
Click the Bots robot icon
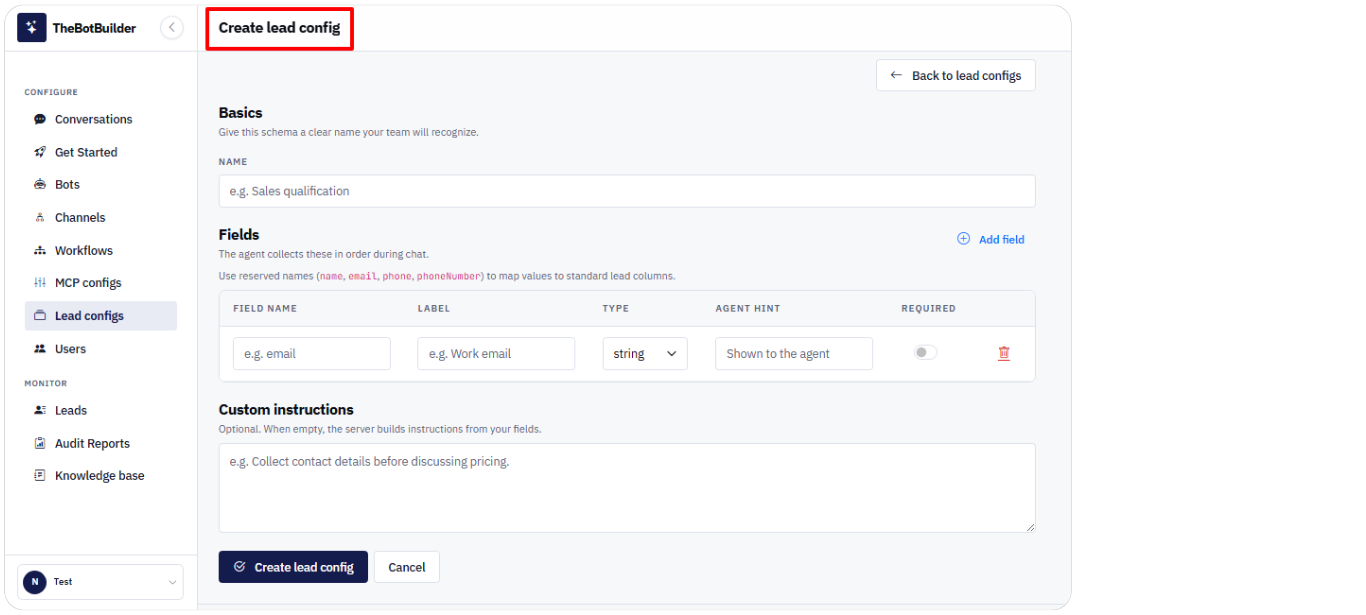40,185
